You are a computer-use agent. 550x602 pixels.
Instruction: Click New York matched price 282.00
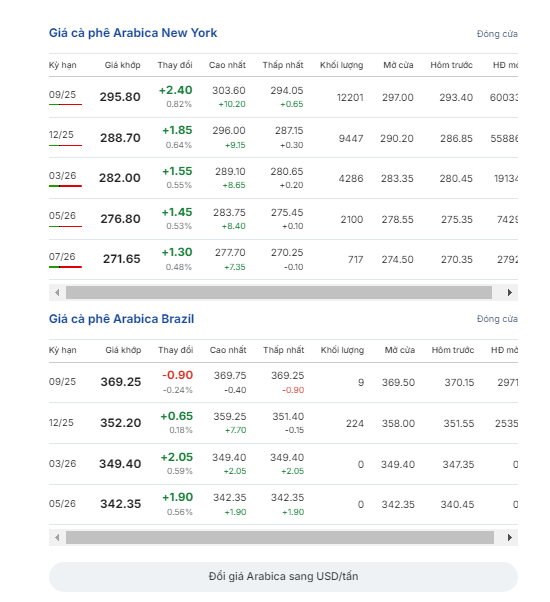tap(120, 178)
